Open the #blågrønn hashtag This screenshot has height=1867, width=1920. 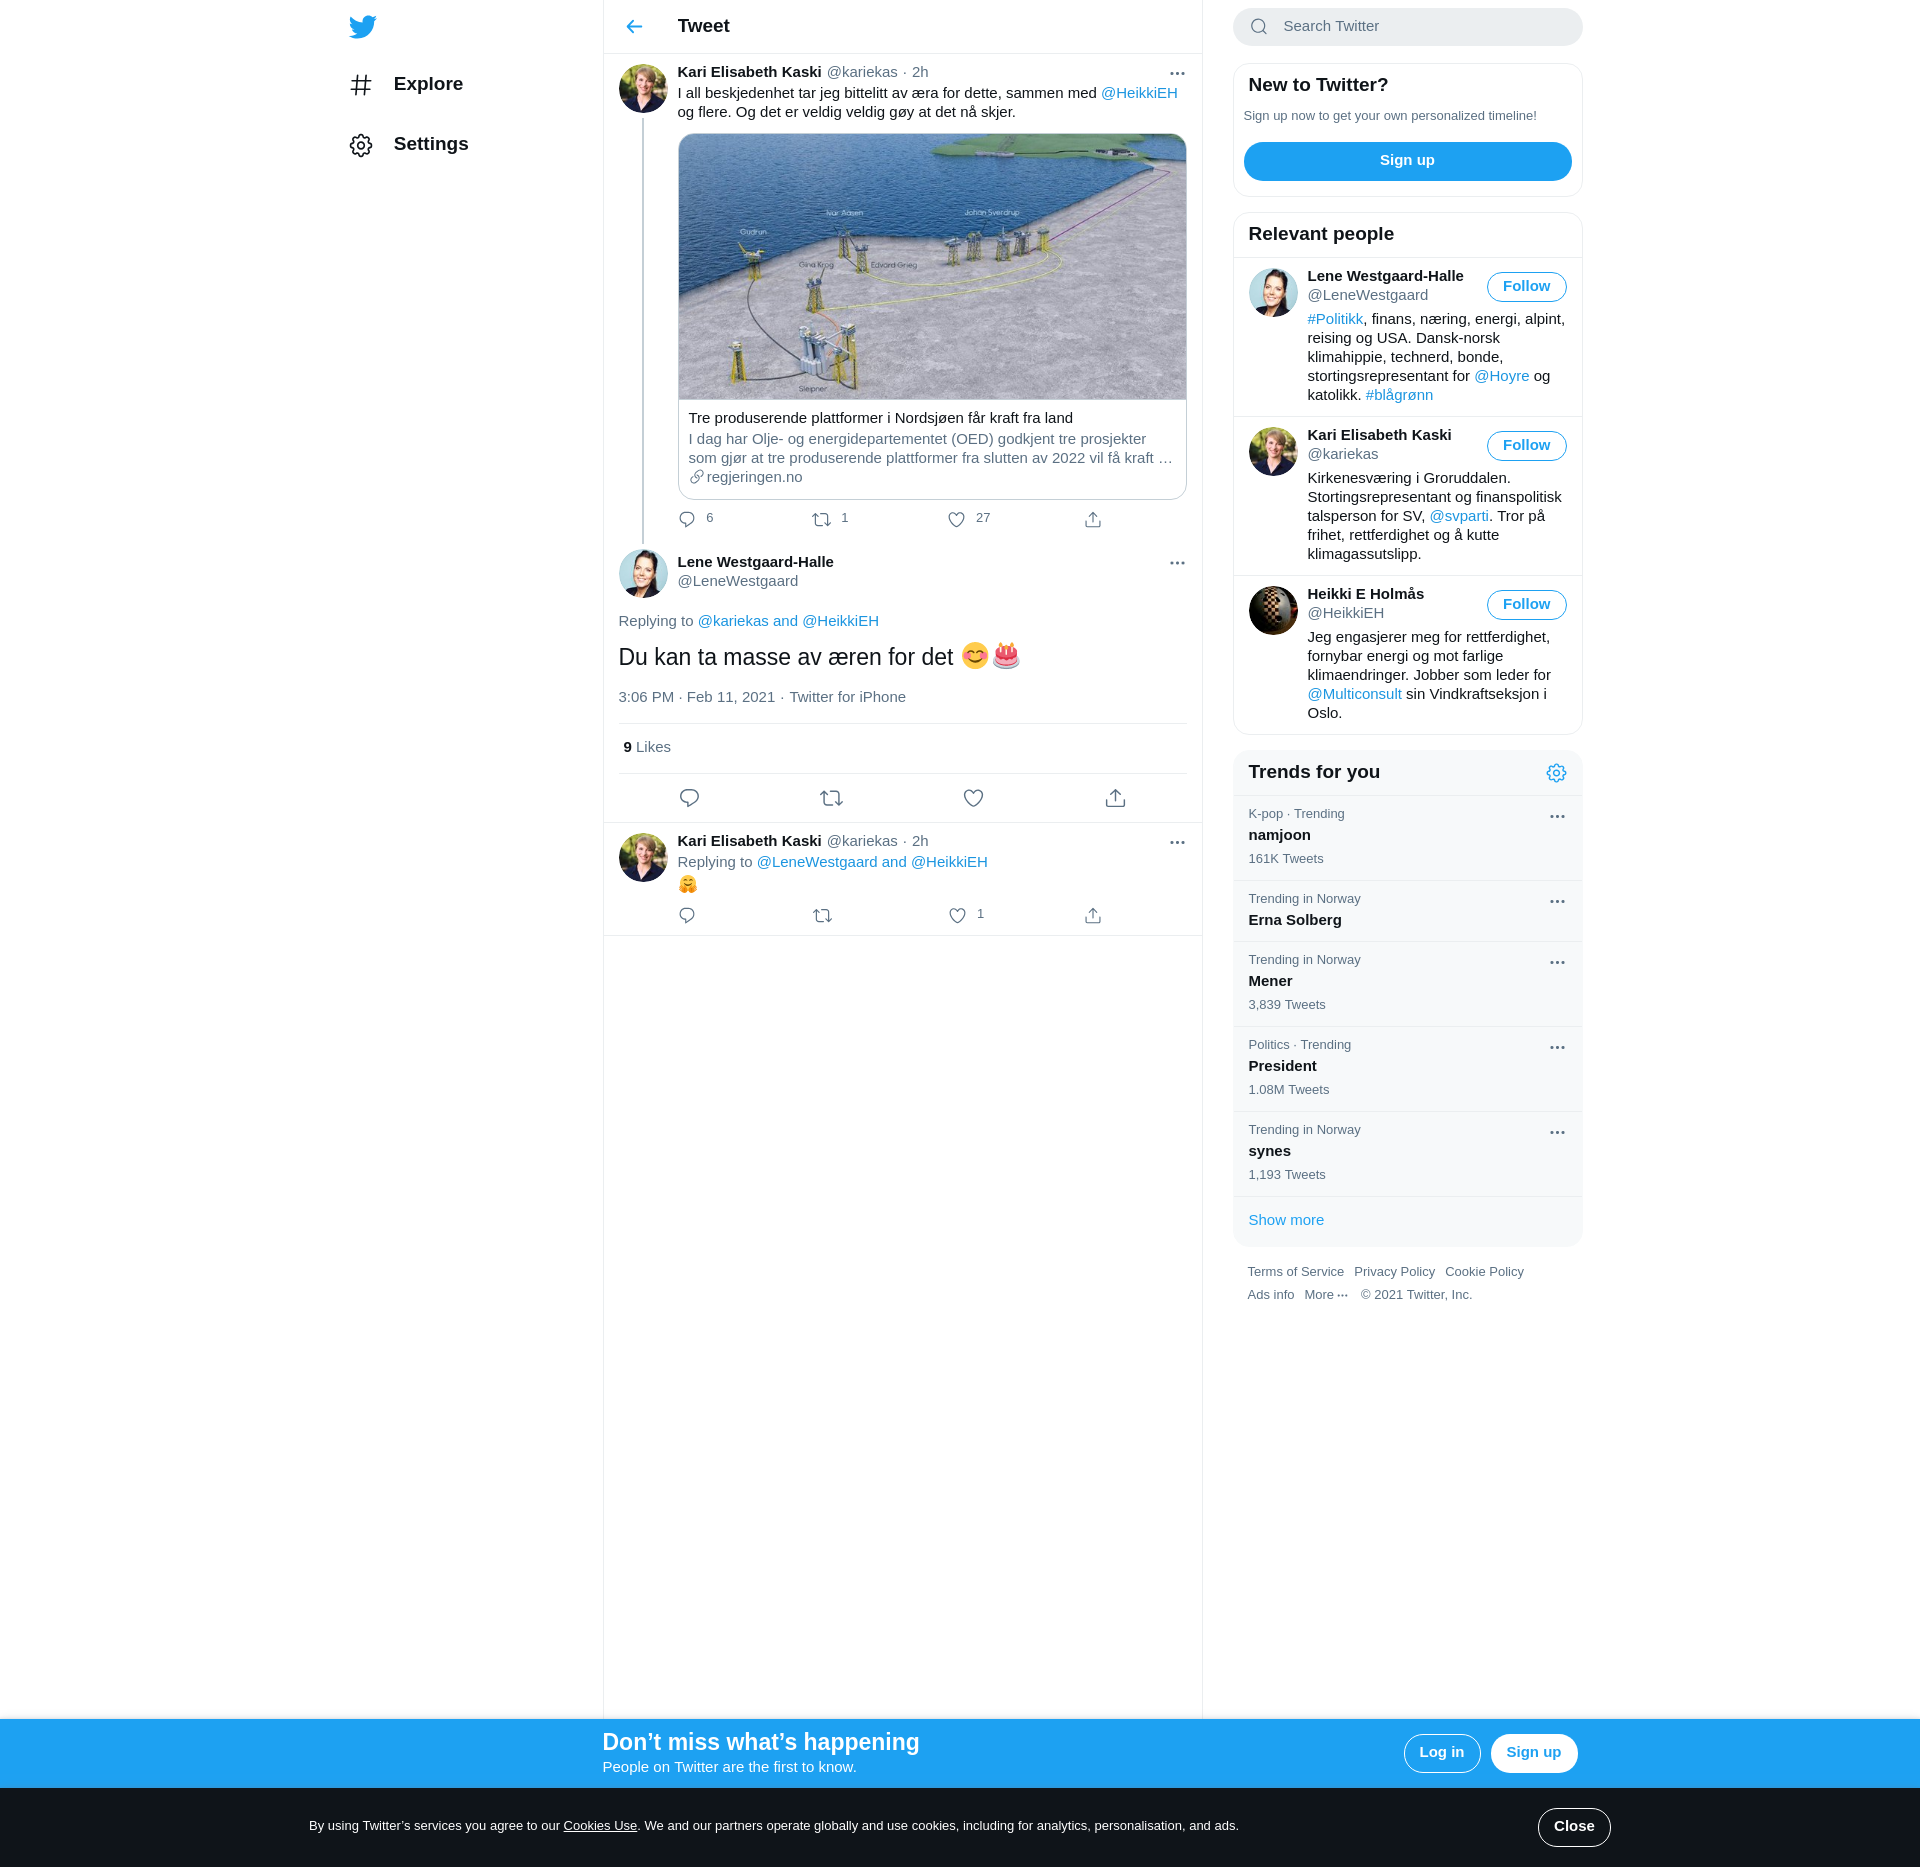coord(1399,395)
